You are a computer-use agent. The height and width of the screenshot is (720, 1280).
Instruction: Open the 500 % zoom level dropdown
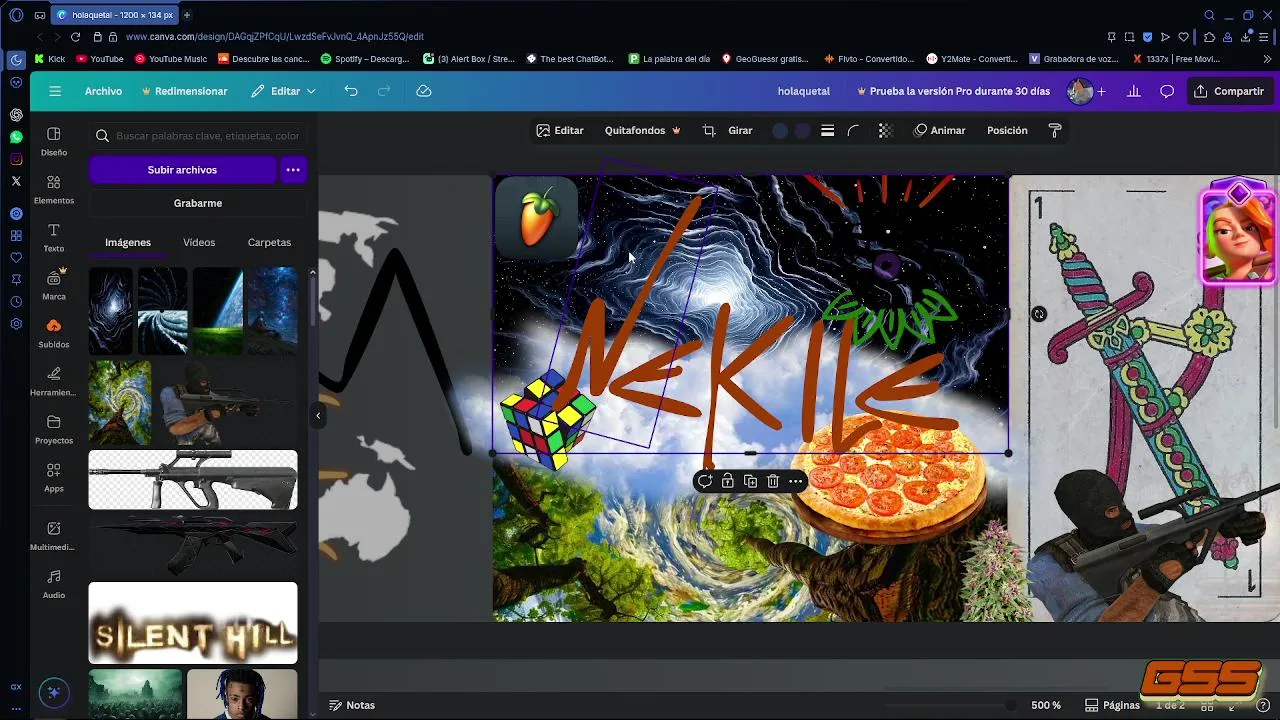[1046, 705]
